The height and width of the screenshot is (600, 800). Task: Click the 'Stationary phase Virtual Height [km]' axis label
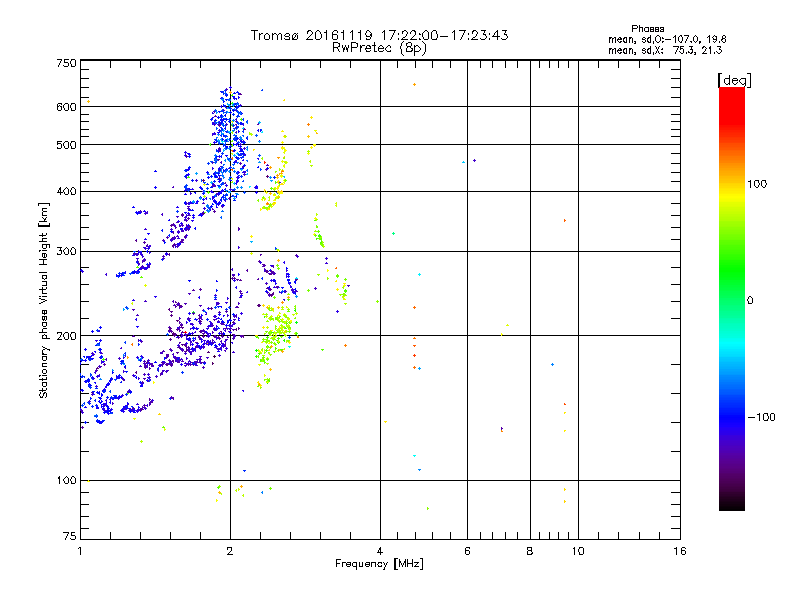click(44, 301)
